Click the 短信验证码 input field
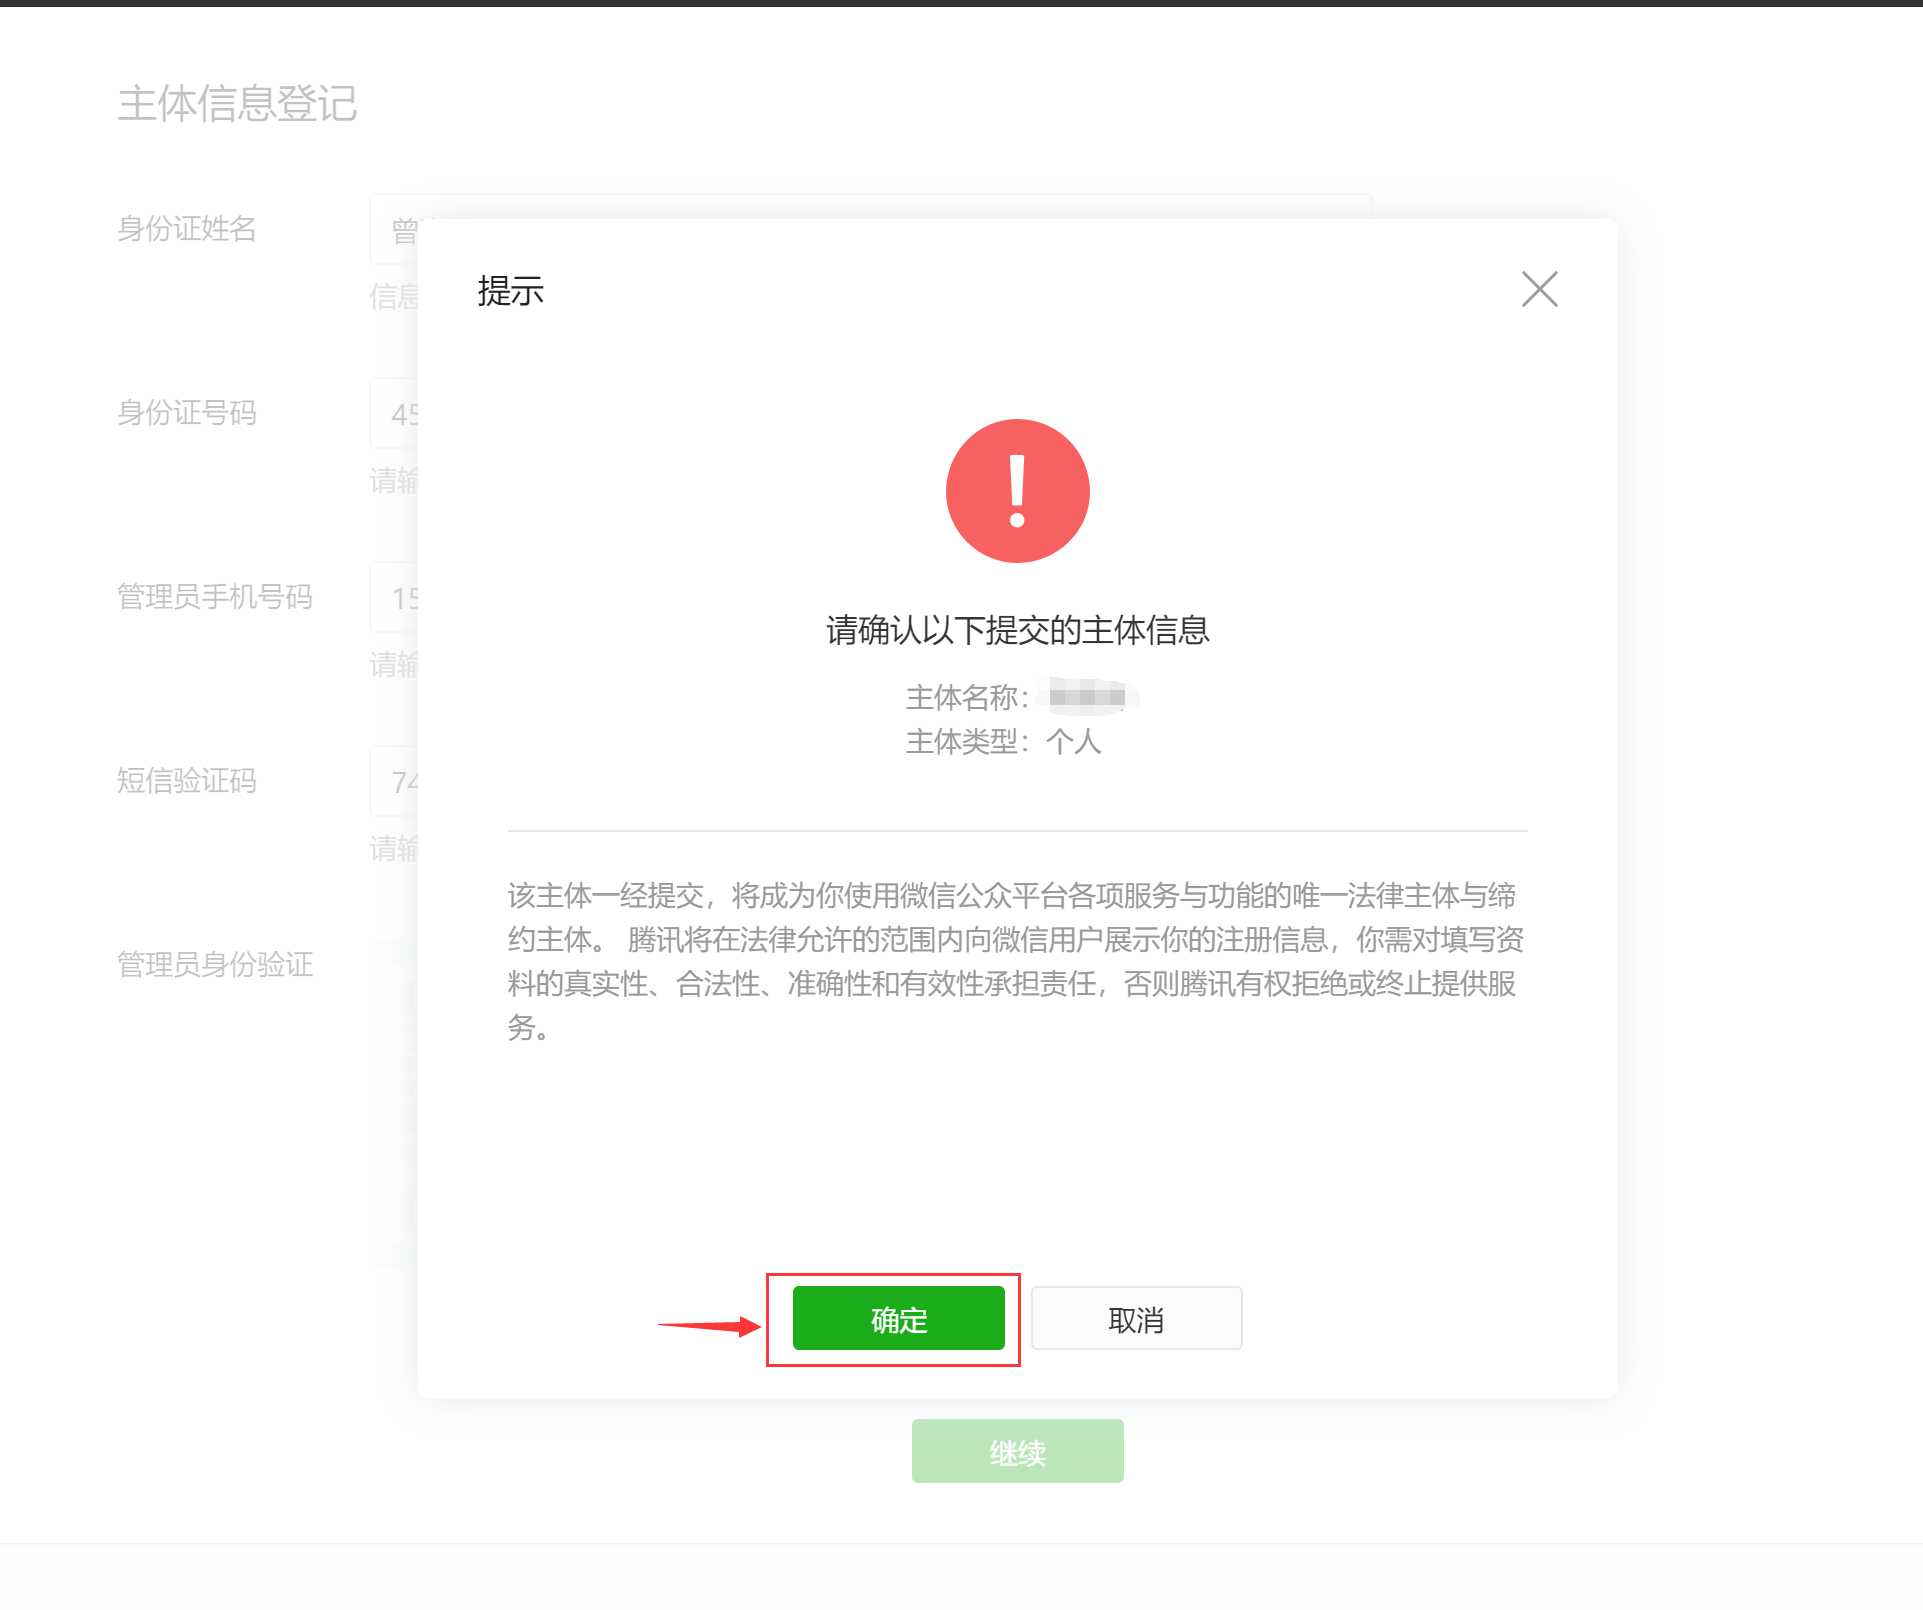The height and width of the screenshot is (1610, 1923). click(394, 781)
